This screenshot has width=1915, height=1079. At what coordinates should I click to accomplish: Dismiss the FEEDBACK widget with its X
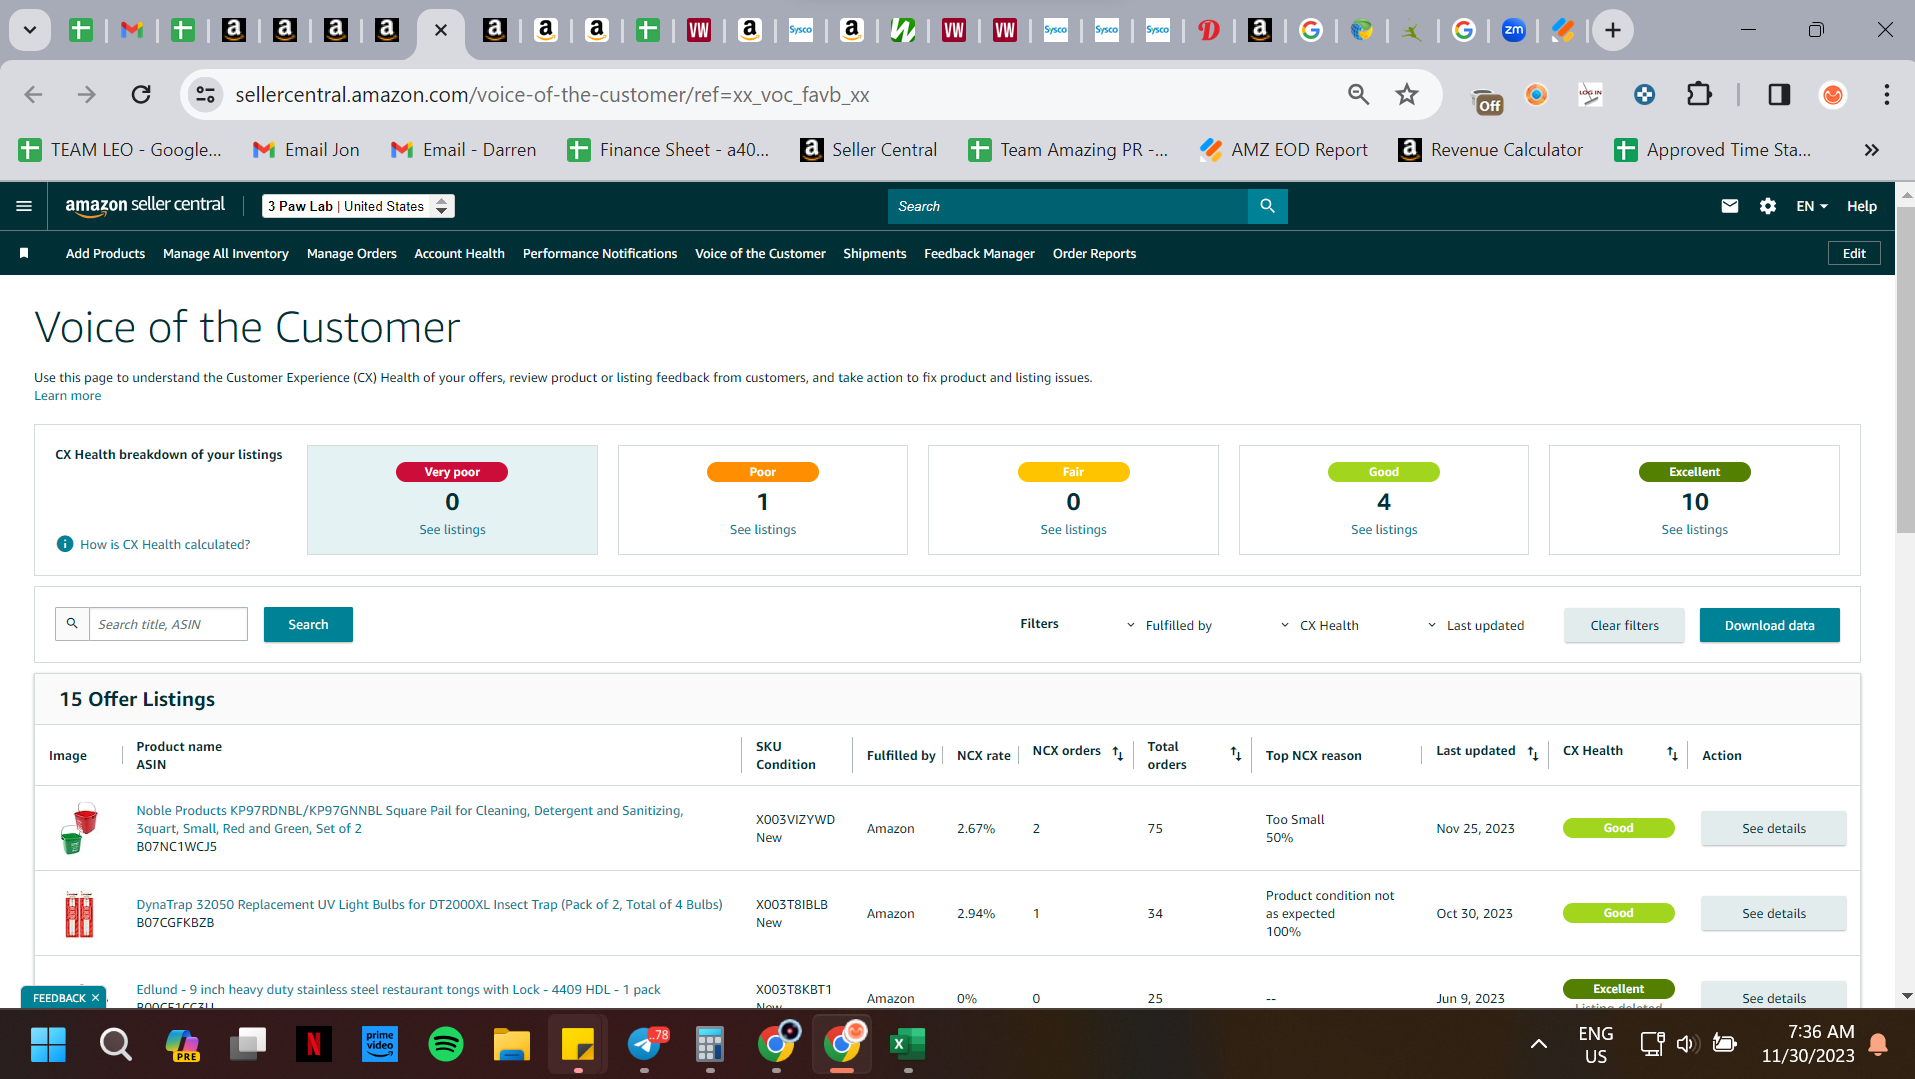96,997
